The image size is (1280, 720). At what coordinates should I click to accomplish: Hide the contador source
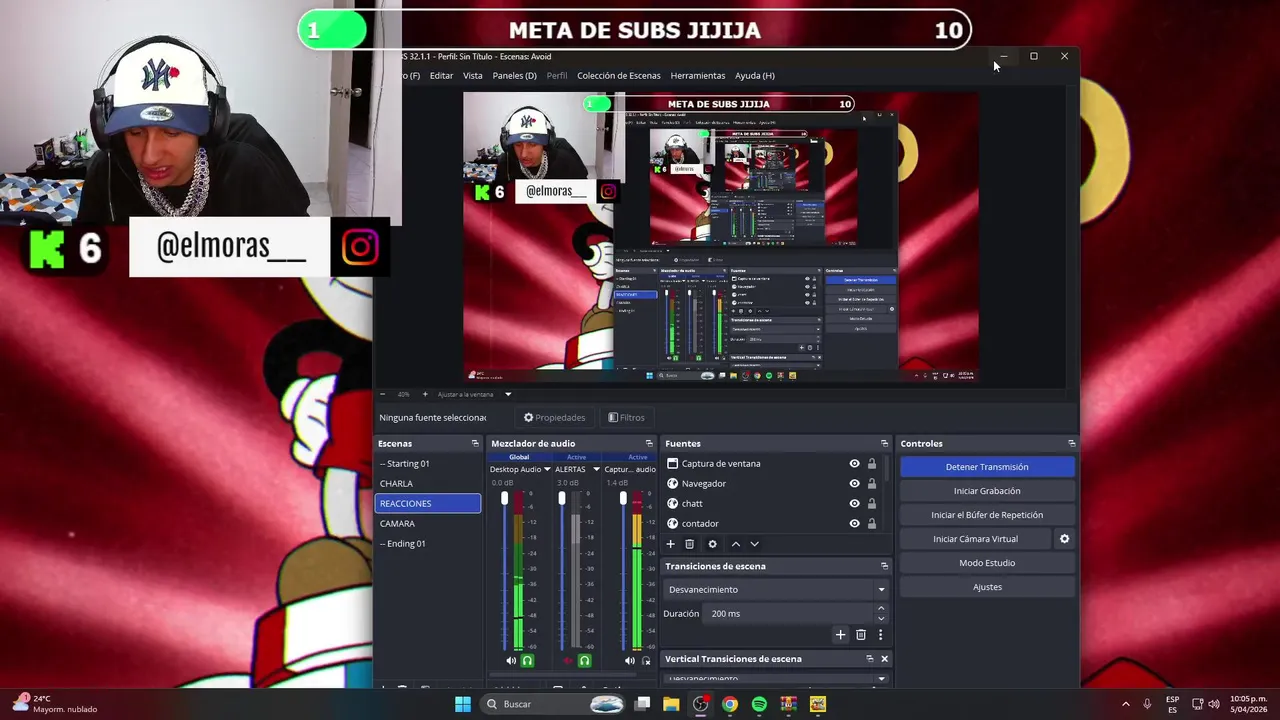[x=854, y=524]
